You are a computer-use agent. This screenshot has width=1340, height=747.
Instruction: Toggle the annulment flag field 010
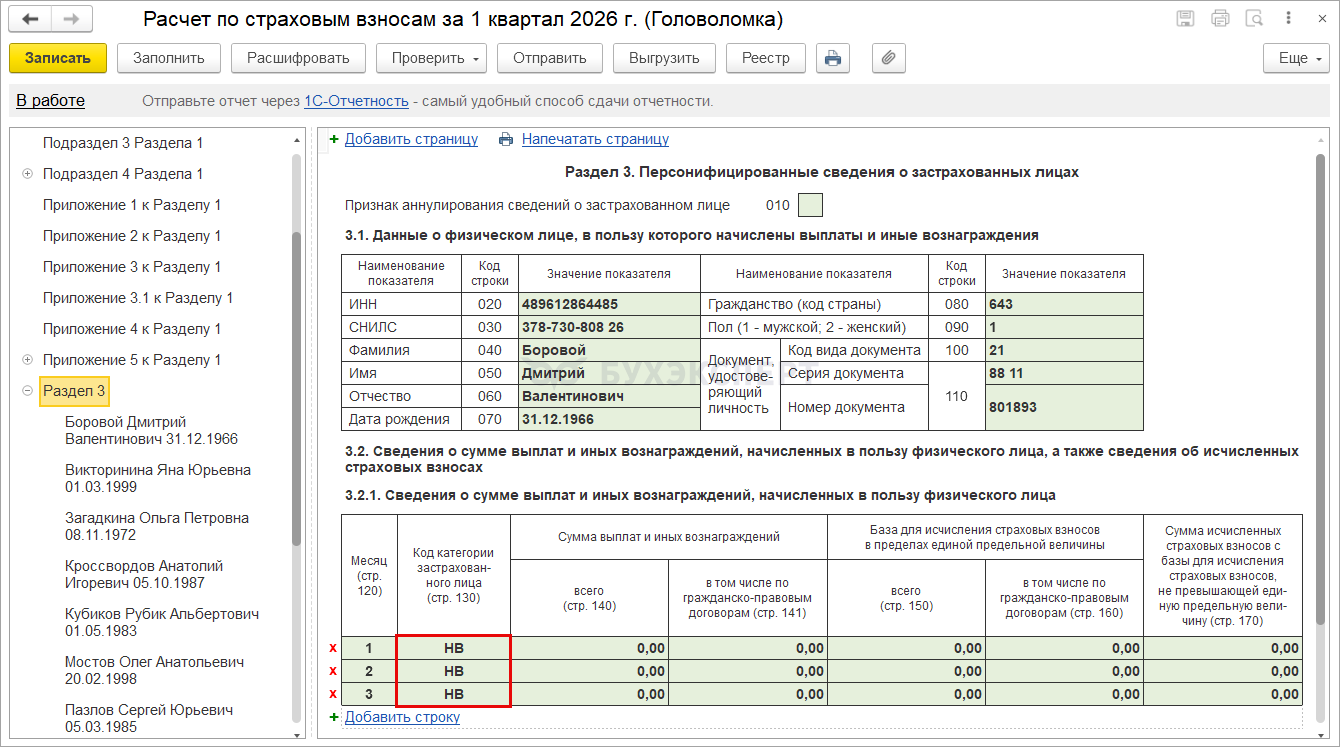810,206
